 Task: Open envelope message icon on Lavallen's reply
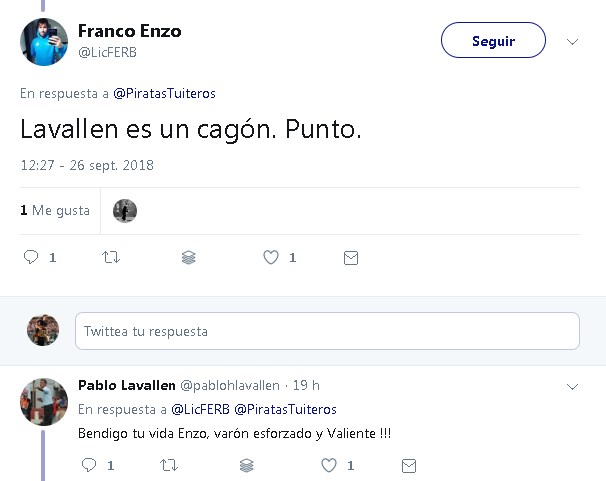coord(407,465)
